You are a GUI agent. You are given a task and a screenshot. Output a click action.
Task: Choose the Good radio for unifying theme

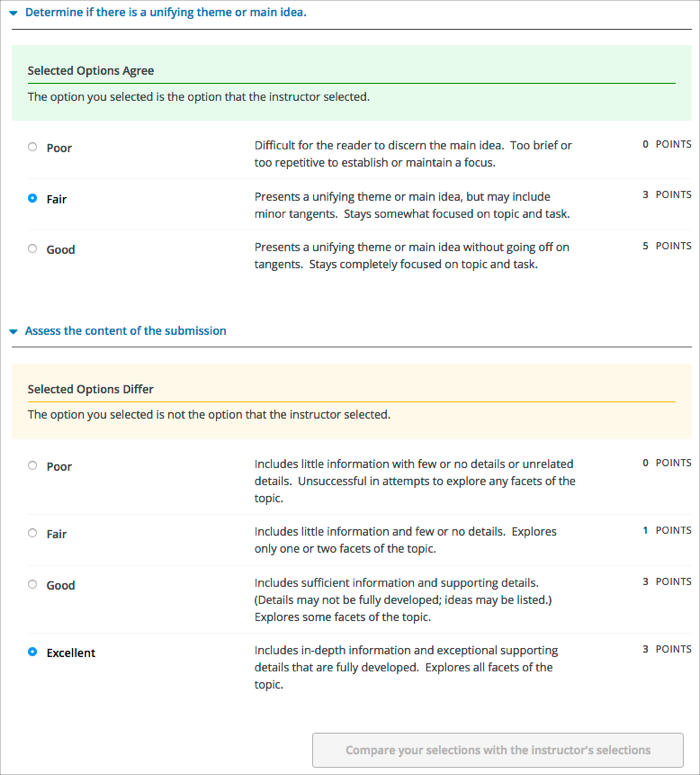33,249
